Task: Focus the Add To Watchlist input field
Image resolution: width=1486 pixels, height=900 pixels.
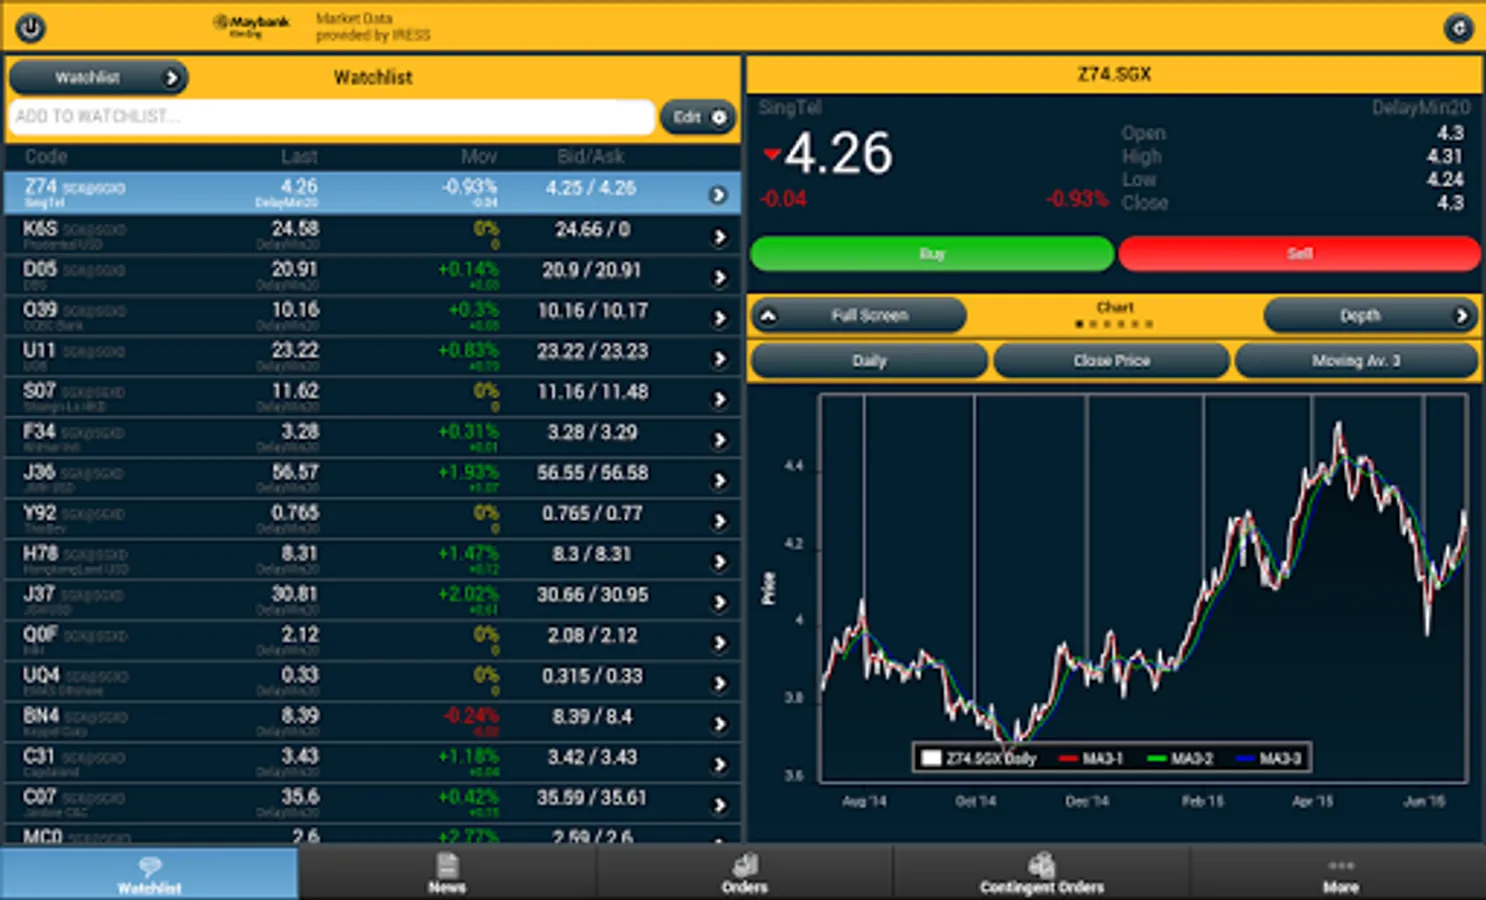Action: [x=331, y=117]
